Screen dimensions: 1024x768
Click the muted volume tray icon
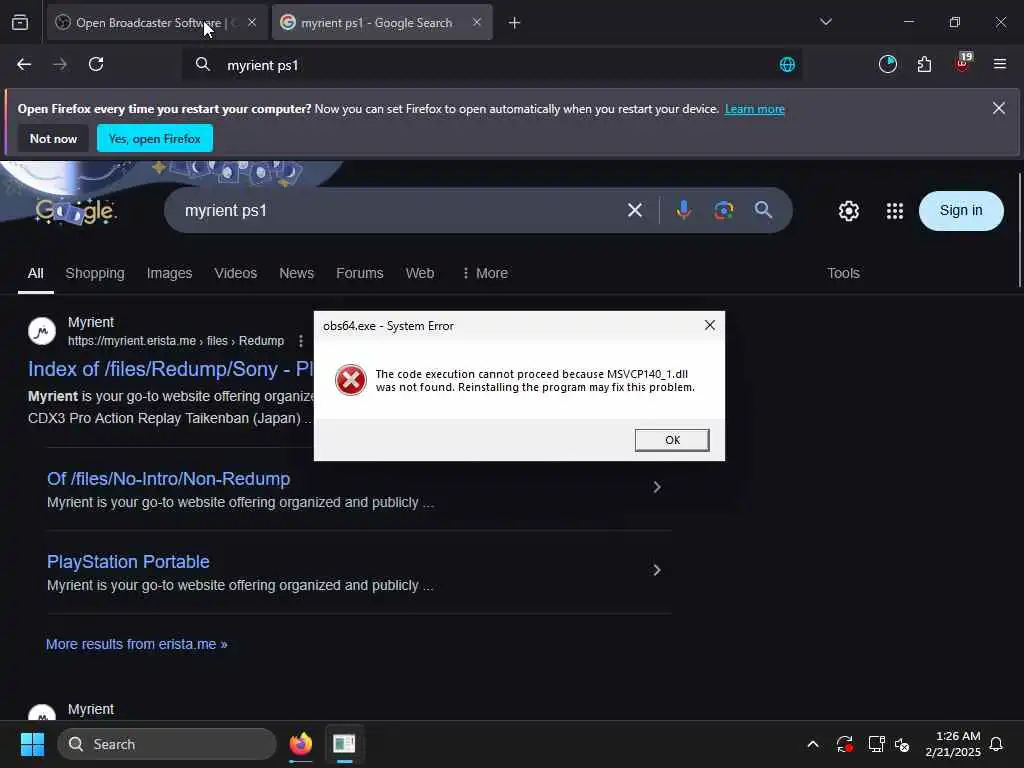pos(903,744)
